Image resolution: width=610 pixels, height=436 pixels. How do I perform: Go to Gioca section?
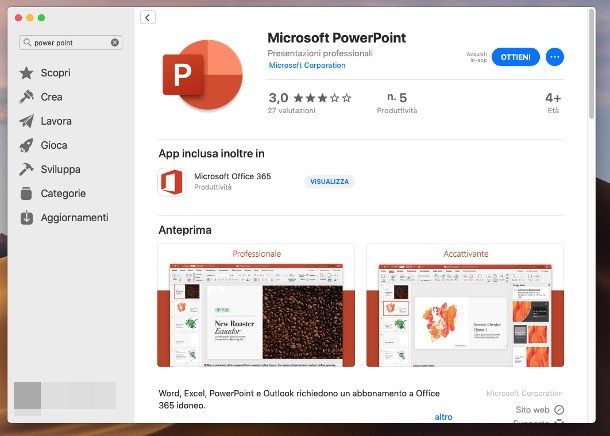[54, 145]
